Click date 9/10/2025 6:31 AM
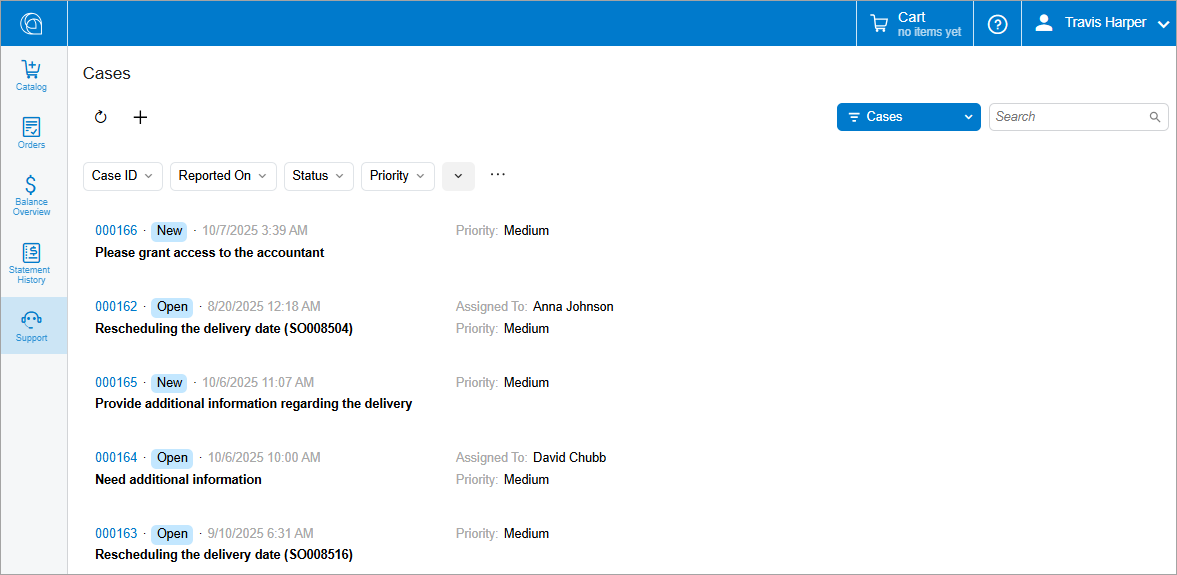Image resolution: width=1177 pixels, height=575 pixels. [x=260, y=534]
